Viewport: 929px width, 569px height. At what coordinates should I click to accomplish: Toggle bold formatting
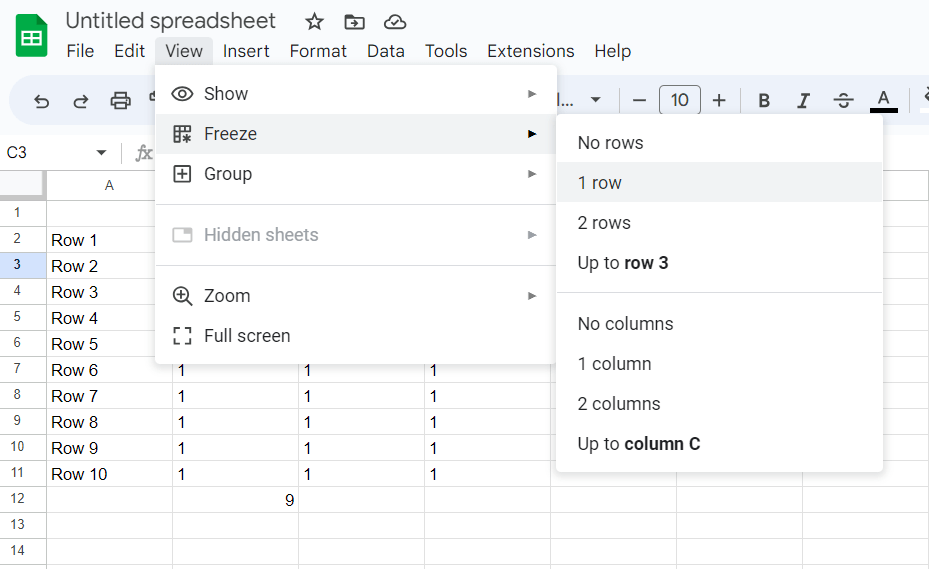click(764, 100)
